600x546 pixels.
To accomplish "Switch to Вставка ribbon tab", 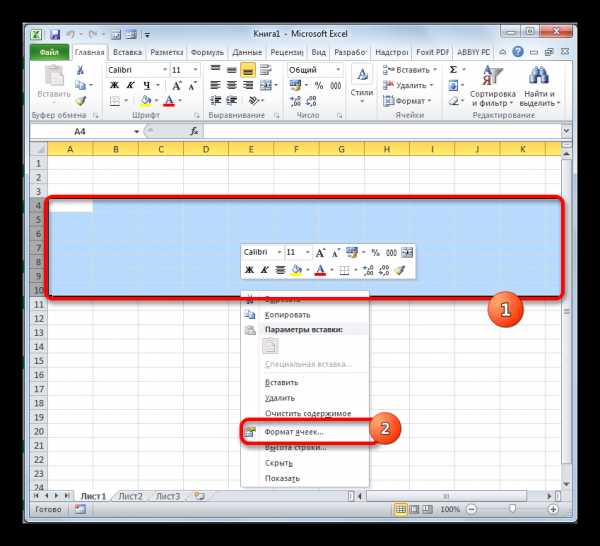I will pyautogui.click(x=127, y=52).
